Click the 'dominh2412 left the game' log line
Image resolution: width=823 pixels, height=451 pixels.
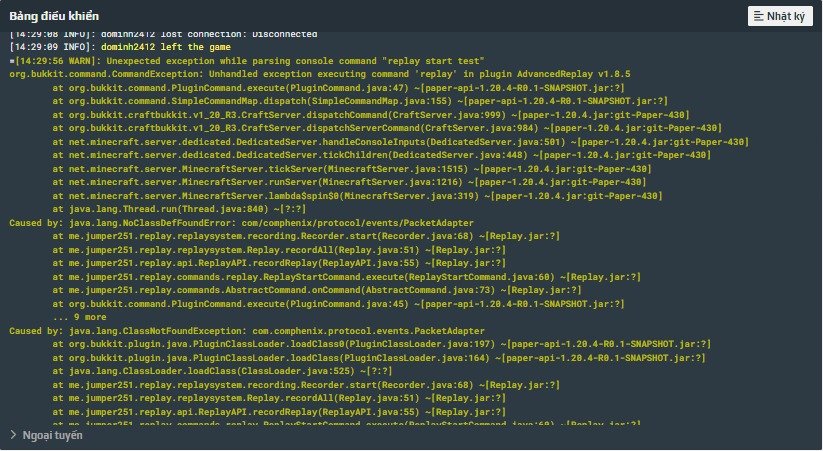pos(120,47)
